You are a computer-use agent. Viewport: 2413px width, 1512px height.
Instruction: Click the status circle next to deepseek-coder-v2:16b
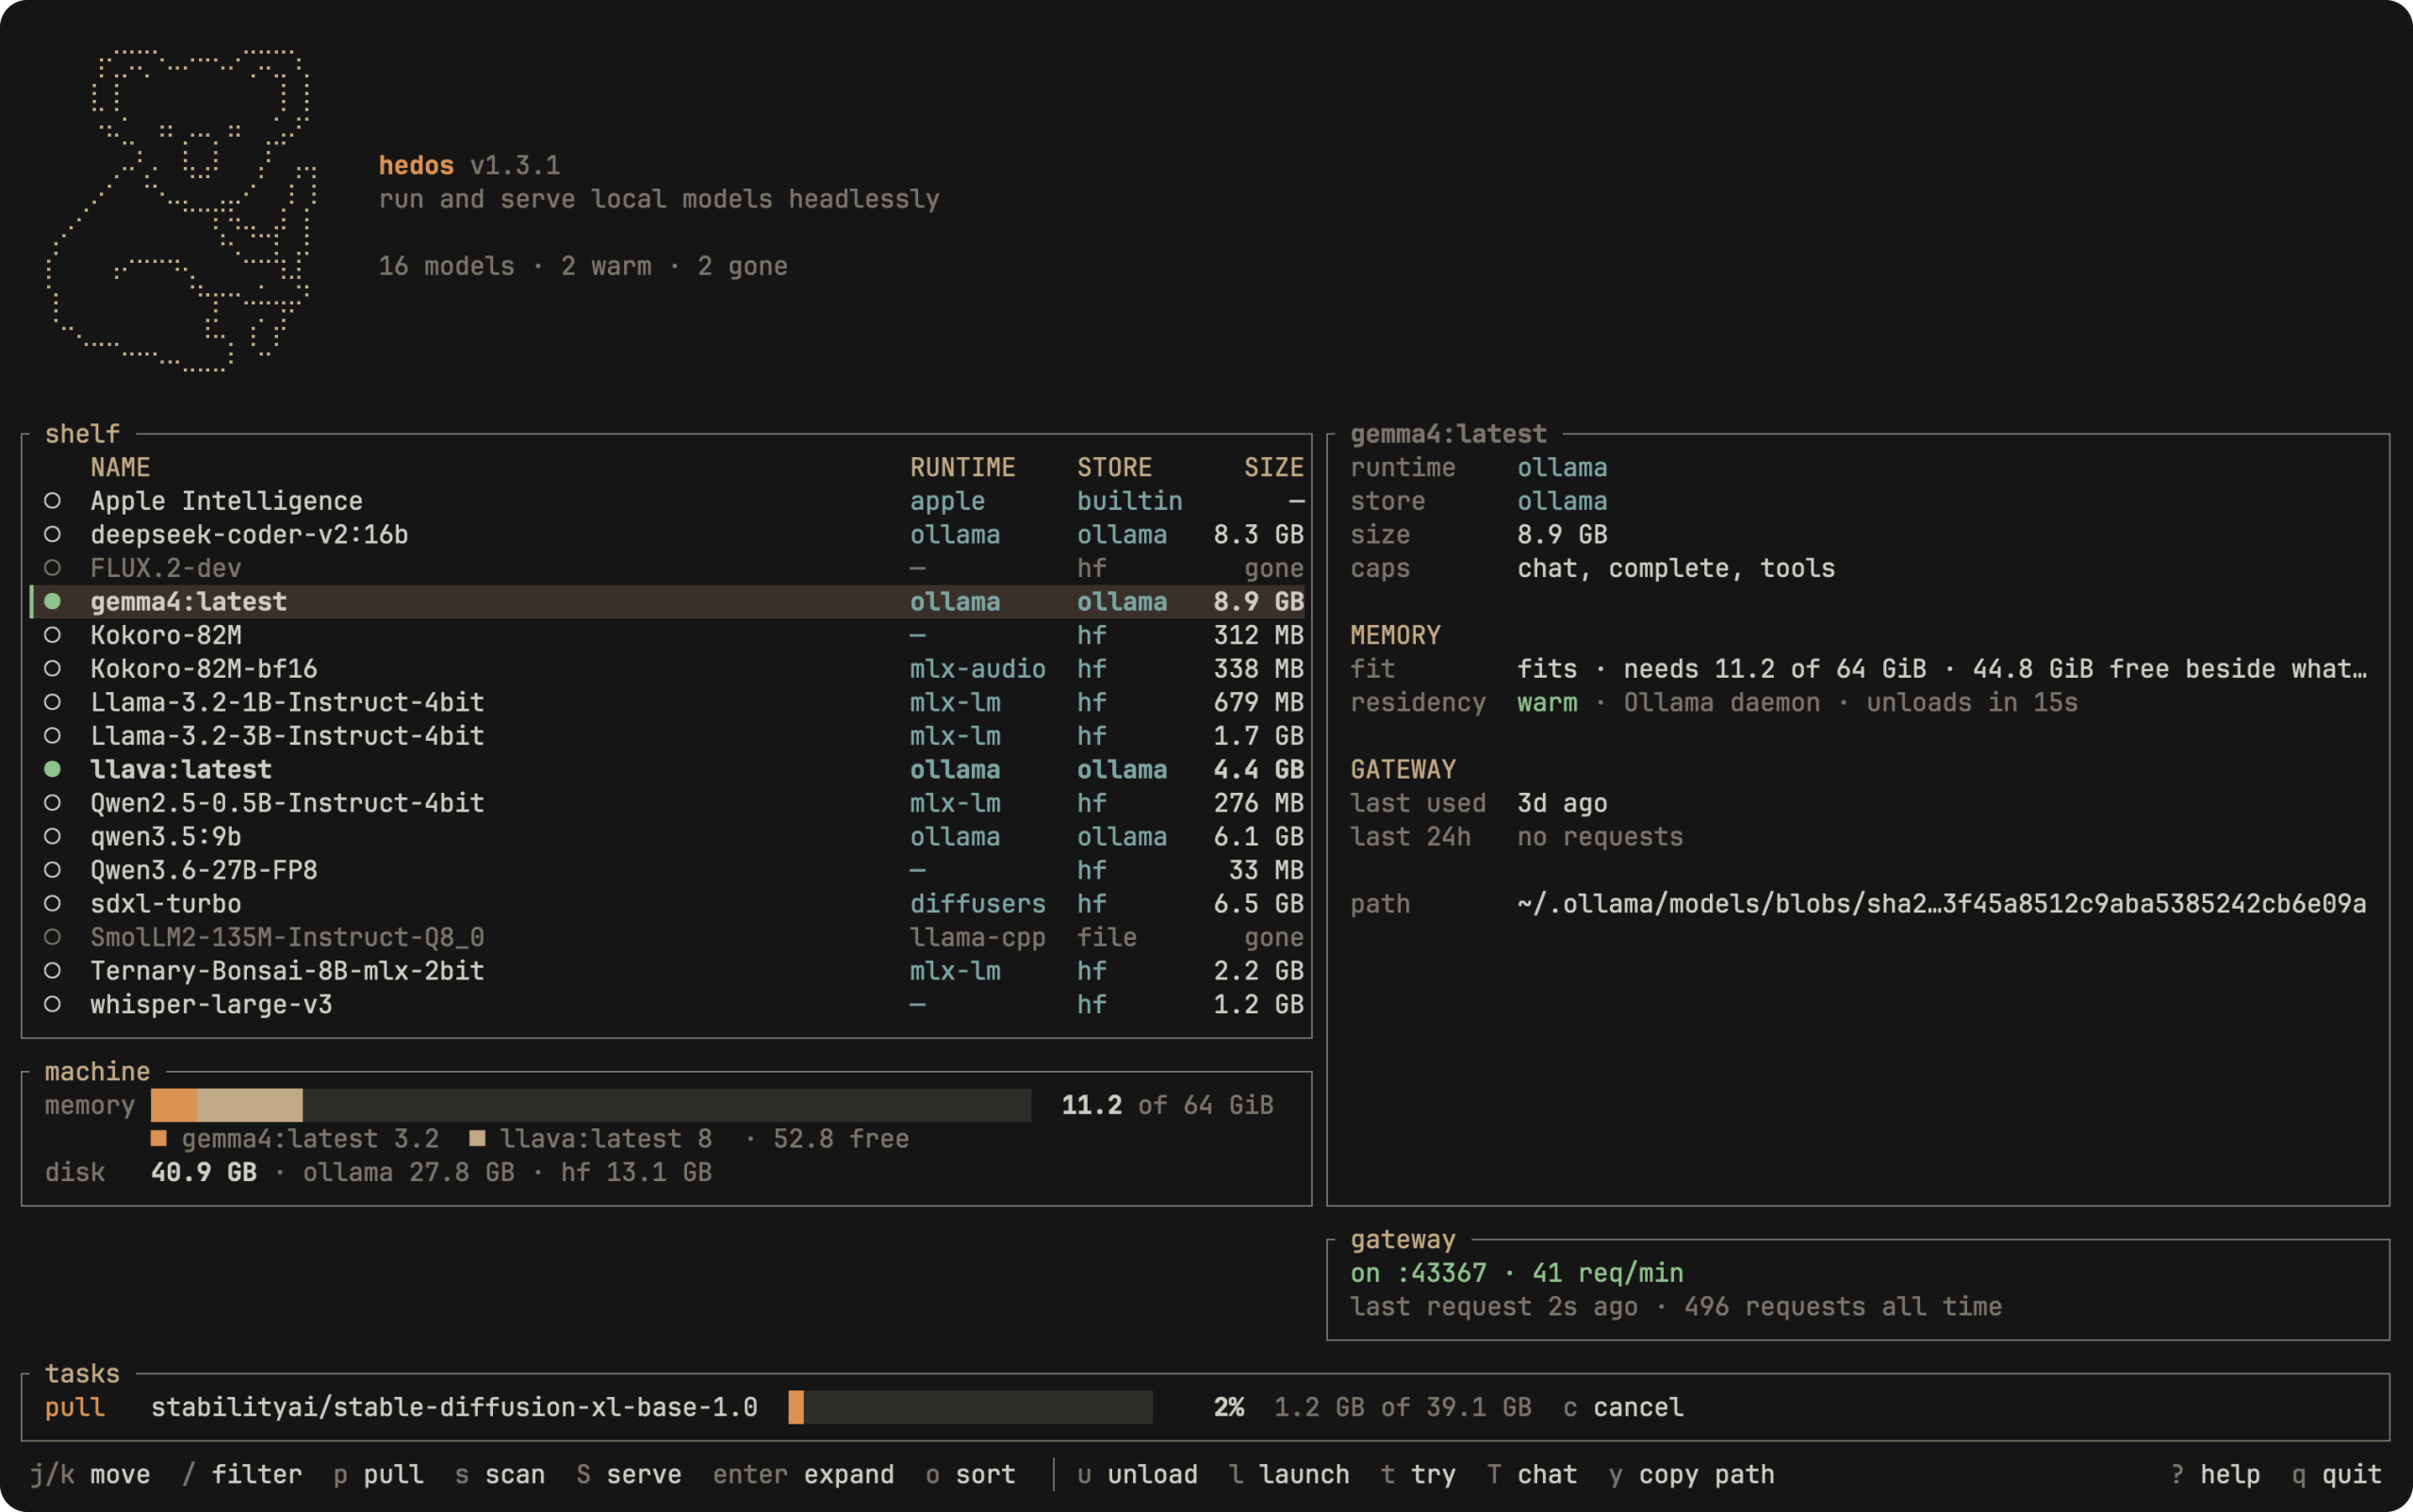click(52, 534)
